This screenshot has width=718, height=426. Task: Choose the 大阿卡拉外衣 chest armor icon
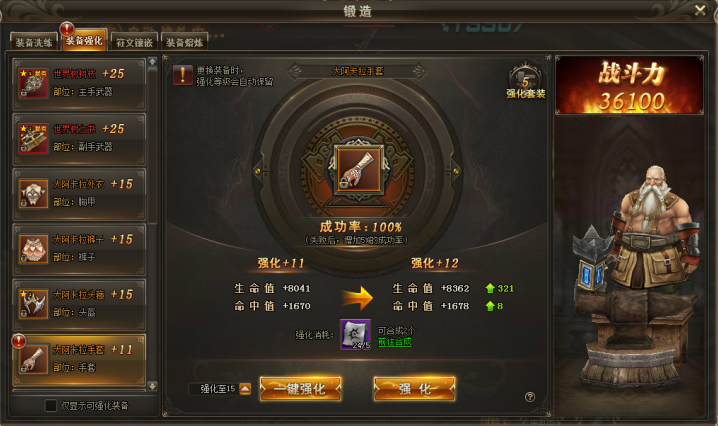pyautogui.click(x=34, y=194)
